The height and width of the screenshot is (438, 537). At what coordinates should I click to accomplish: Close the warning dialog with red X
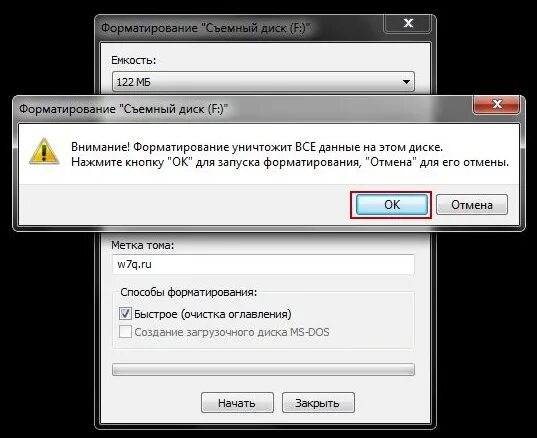point(497,104)
